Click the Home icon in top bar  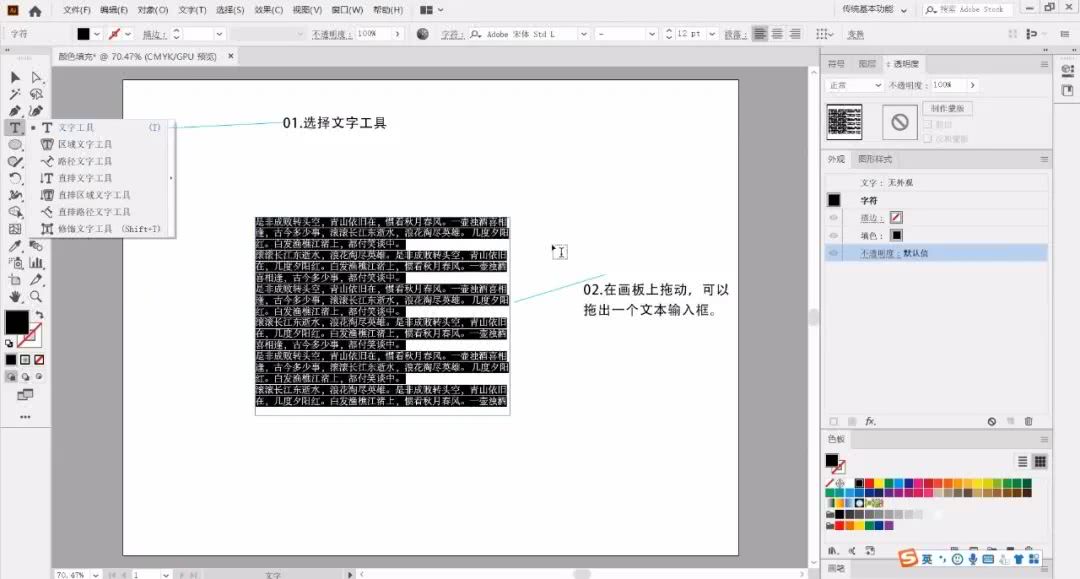tap(35, 11)
